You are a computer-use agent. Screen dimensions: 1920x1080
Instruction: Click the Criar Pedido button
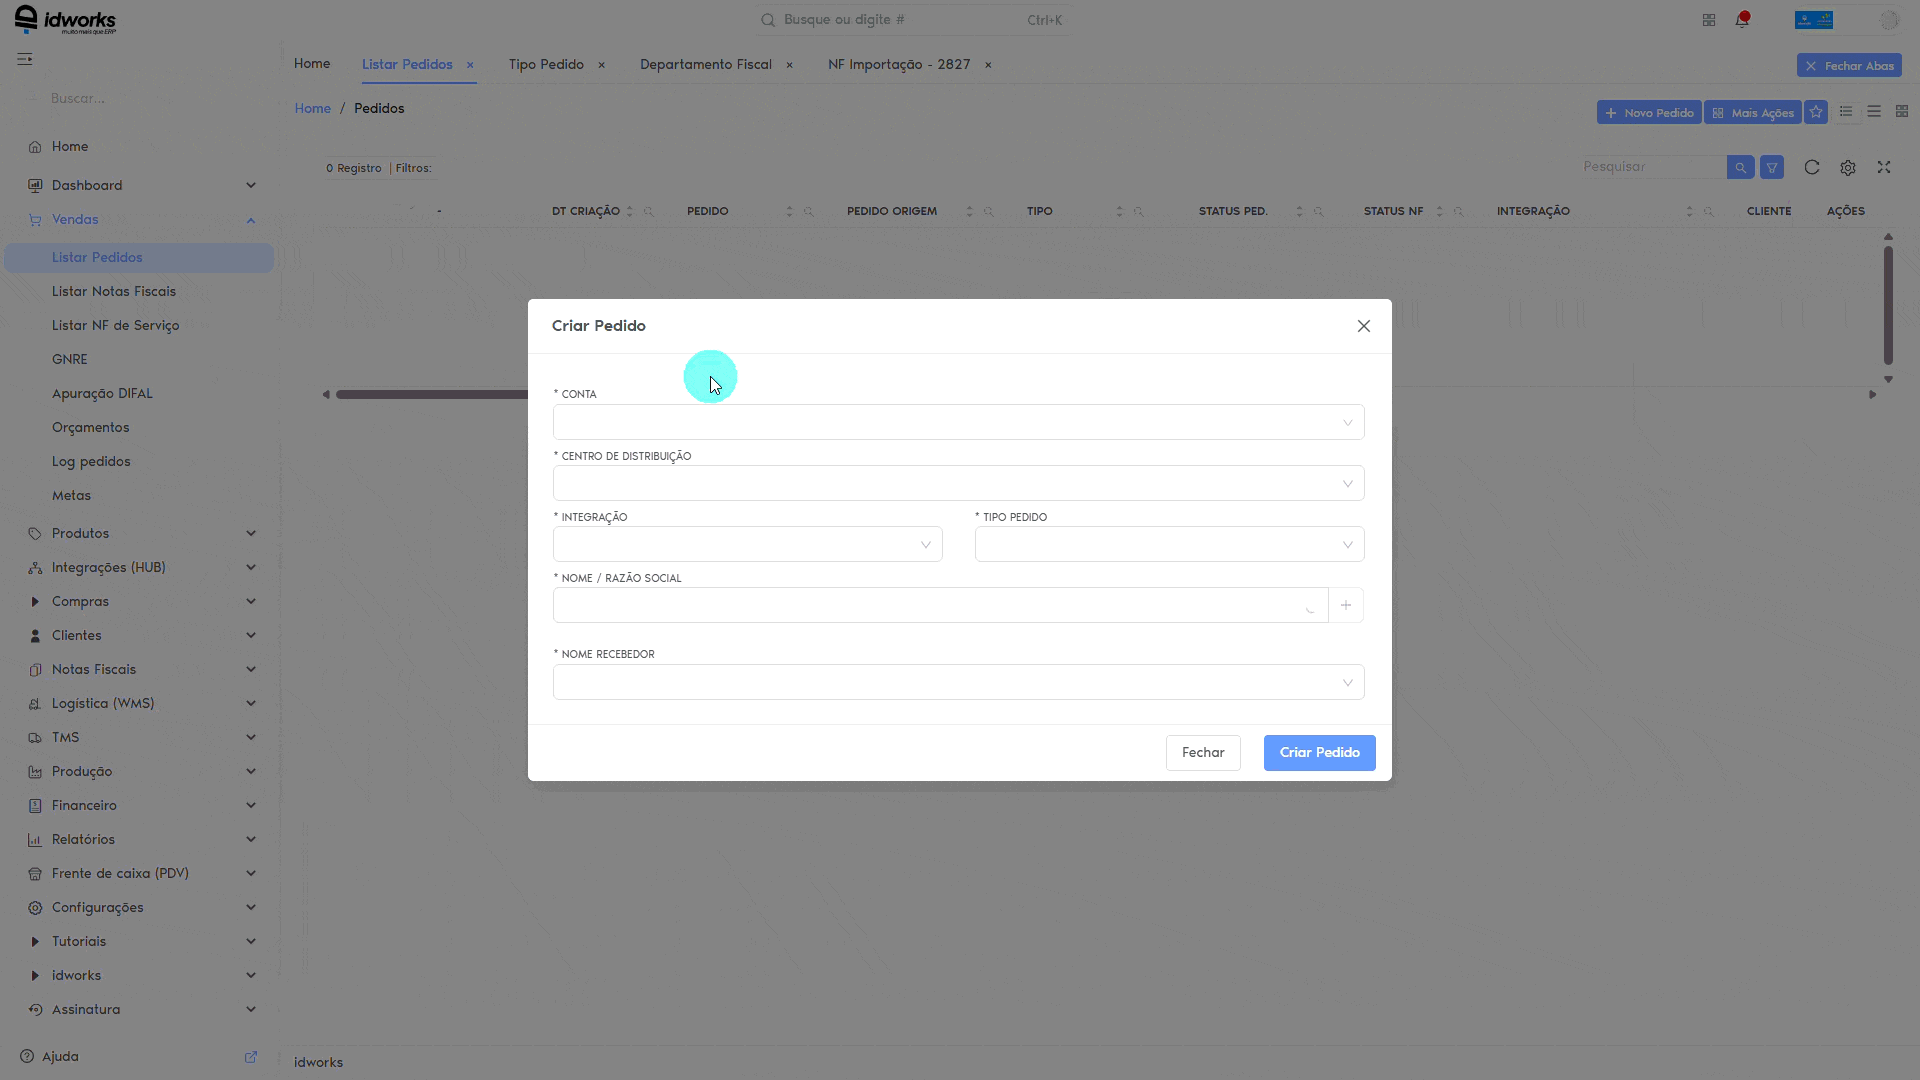pos(1319,753)
